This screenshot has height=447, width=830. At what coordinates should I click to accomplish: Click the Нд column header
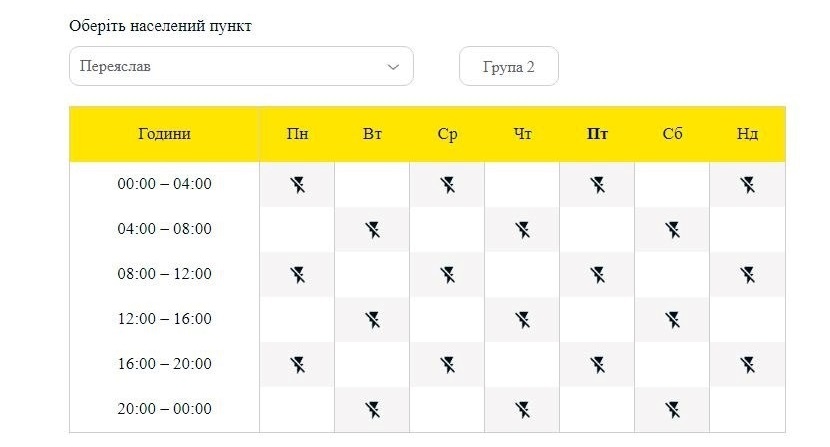point(747,134)
